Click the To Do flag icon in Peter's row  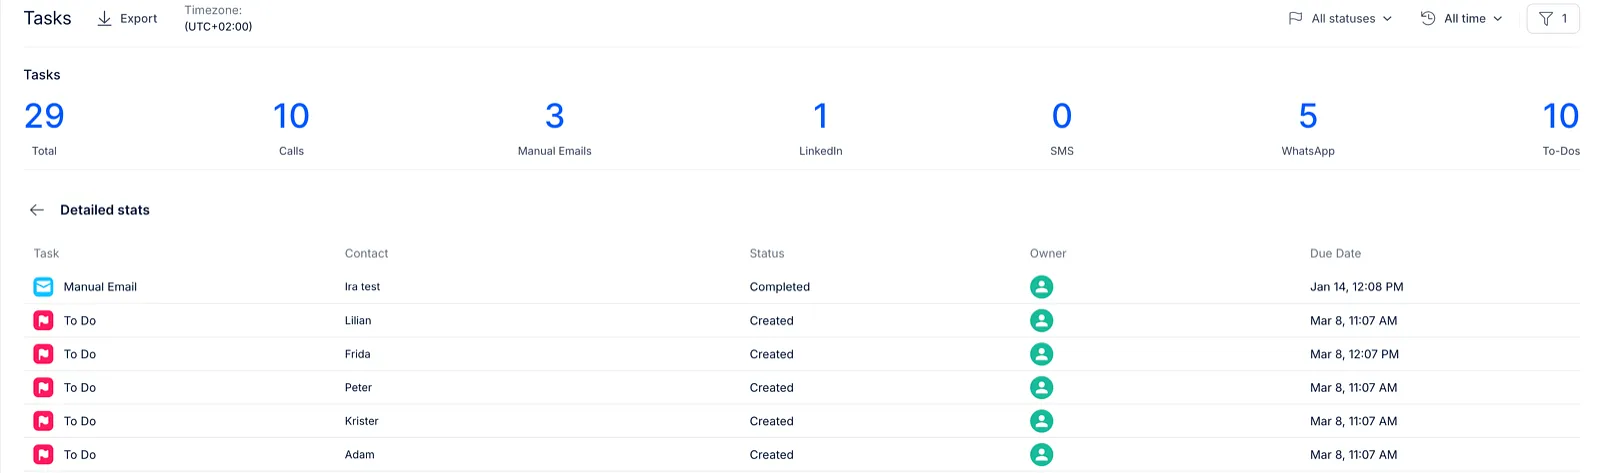click(43, 388)
